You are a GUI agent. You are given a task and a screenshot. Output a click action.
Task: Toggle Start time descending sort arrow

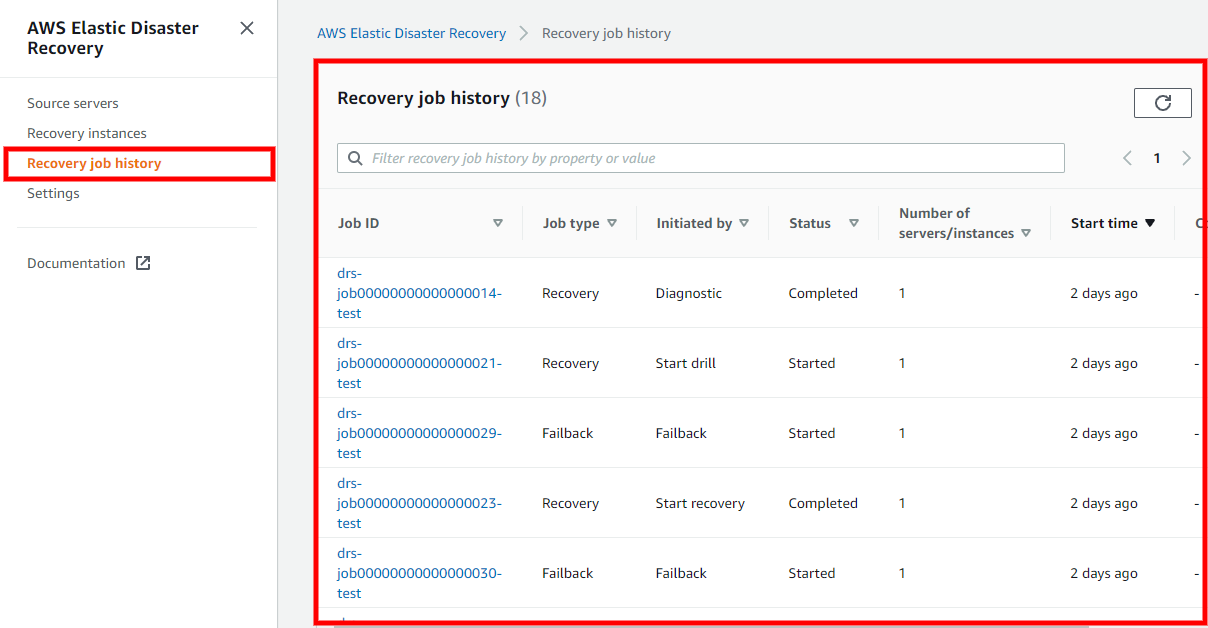coord(1150,223)
